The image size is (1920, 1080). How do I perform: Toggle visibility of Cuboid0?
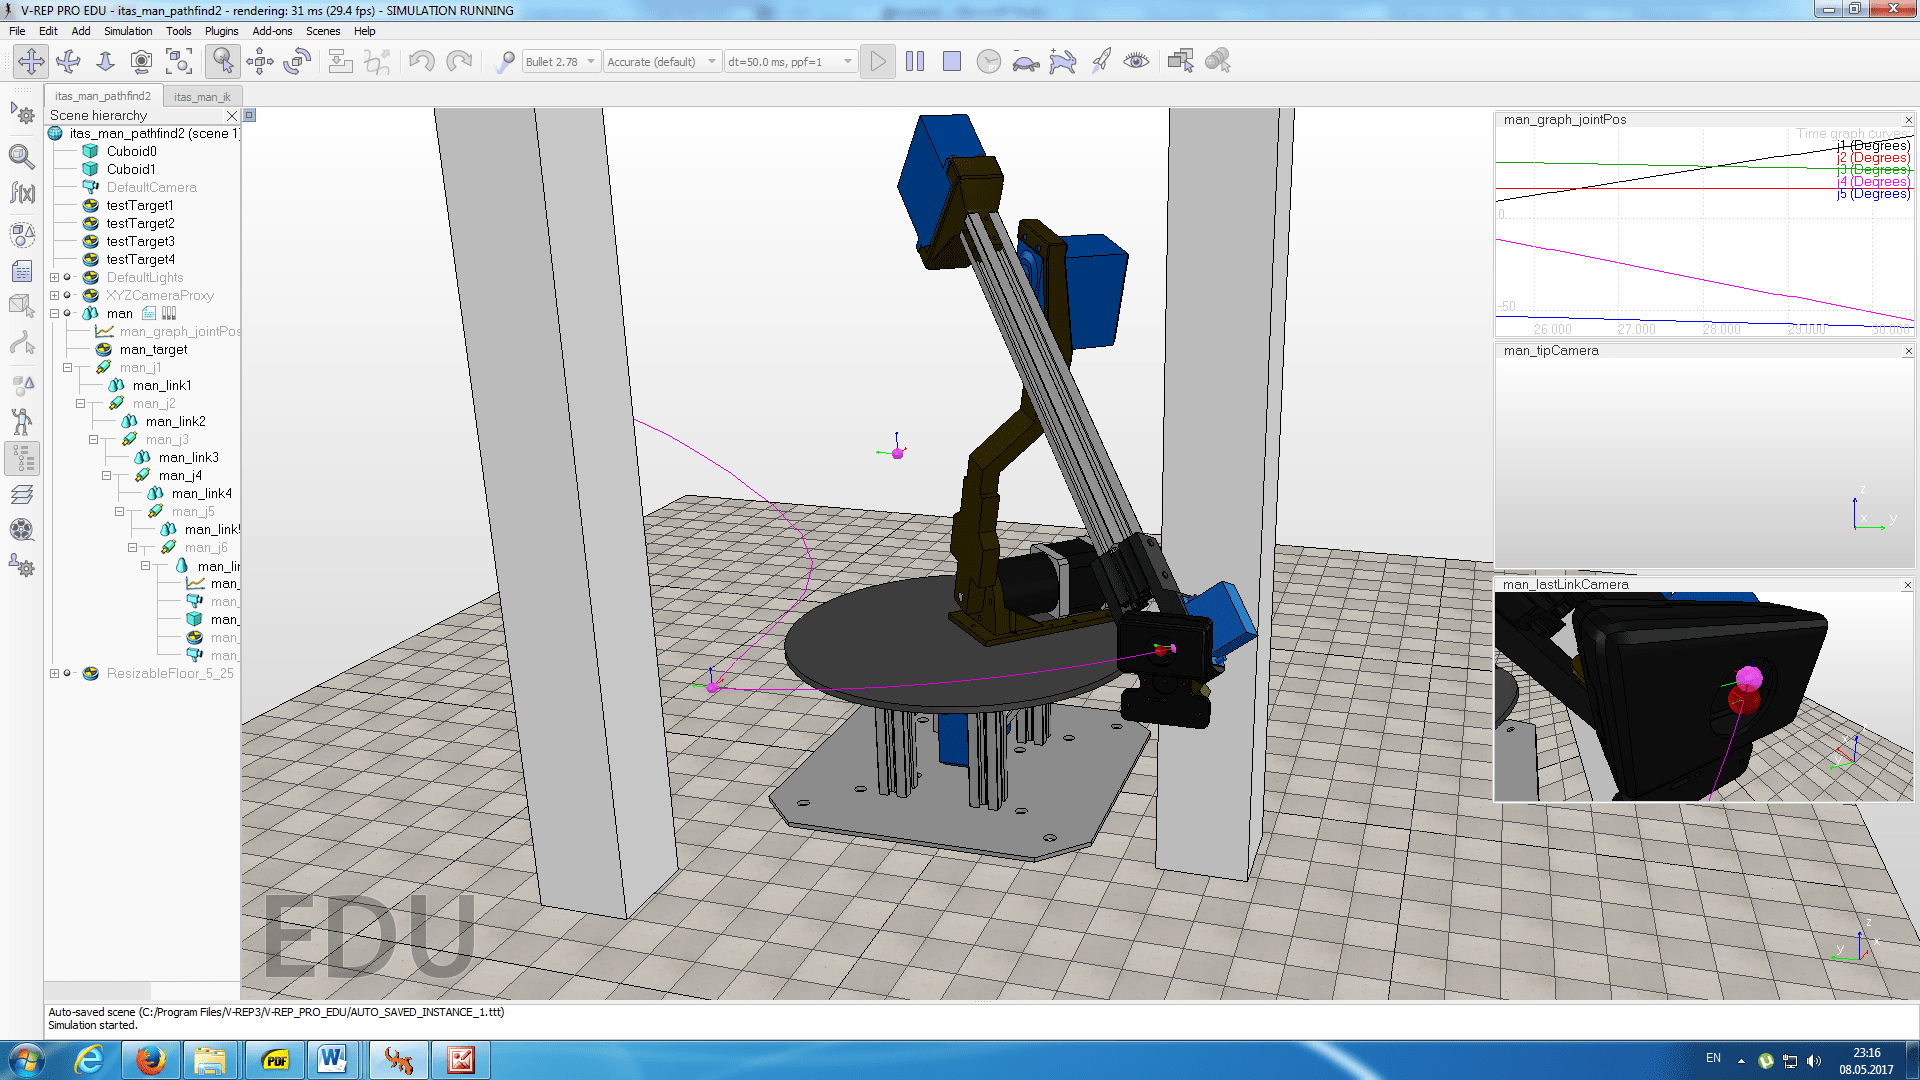(x=91, y=152)
